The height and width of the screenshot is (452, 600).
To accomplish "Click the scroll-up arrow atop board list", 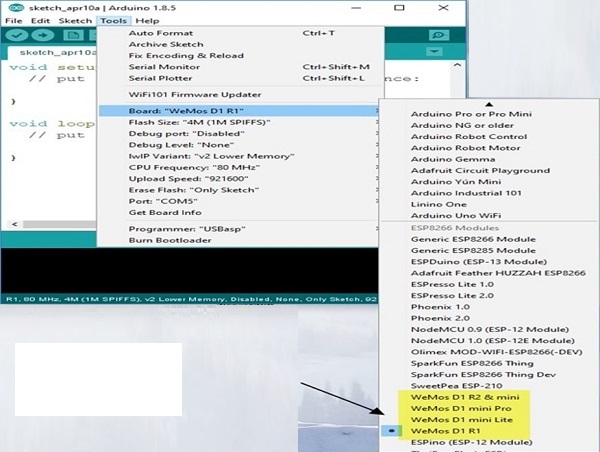I will [x=488, y=103].
